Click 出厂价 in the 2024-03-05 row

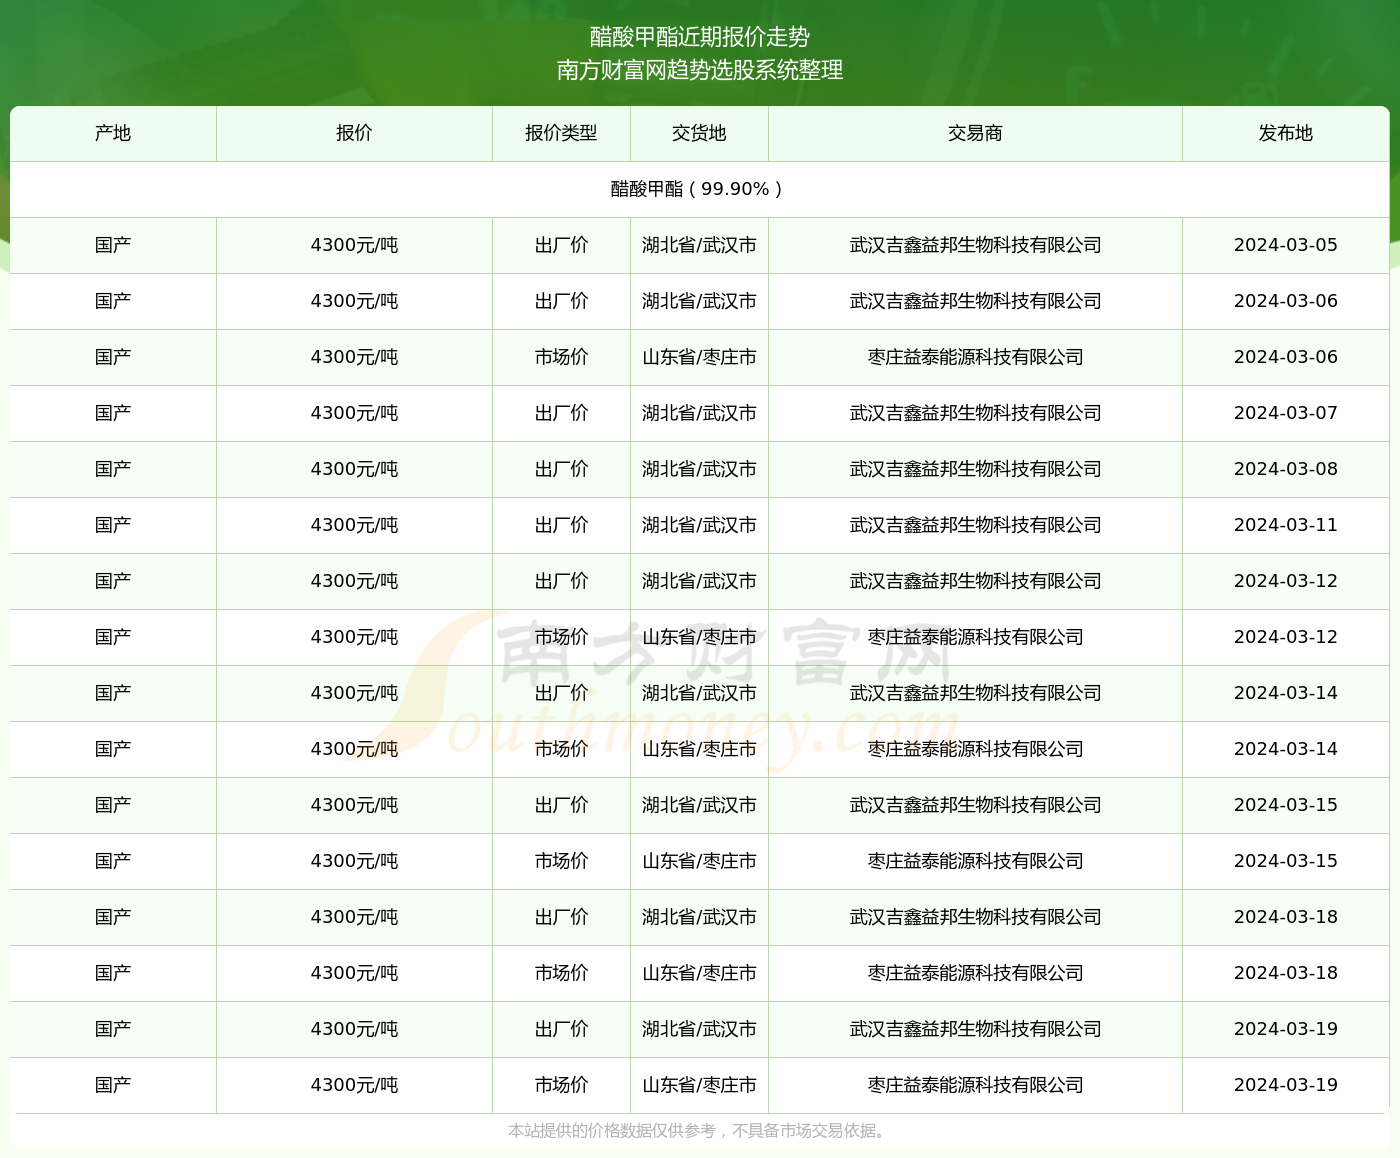pos(561,245)
